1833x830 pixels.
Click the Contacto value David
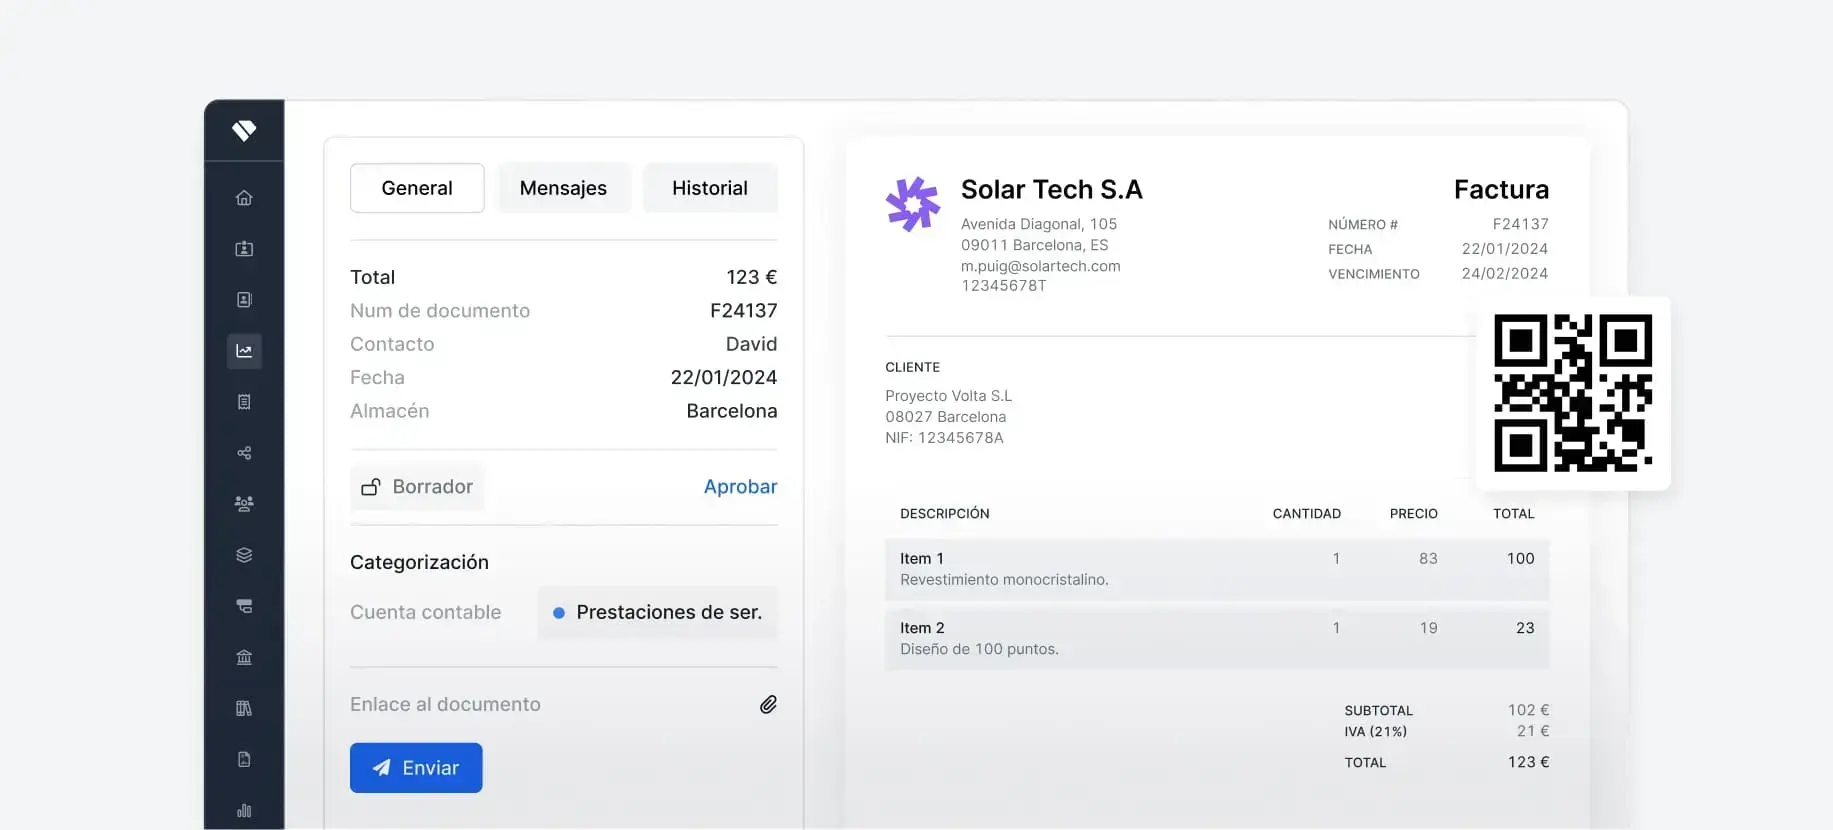(751, 344)
